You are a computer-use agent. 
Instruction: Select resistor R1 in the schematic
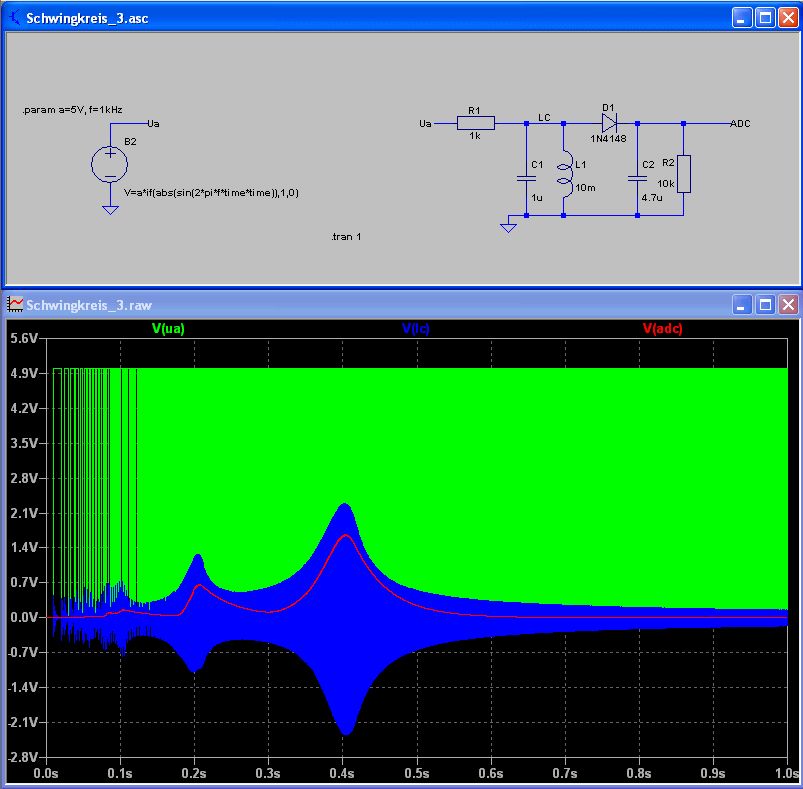tap(475, 124)
